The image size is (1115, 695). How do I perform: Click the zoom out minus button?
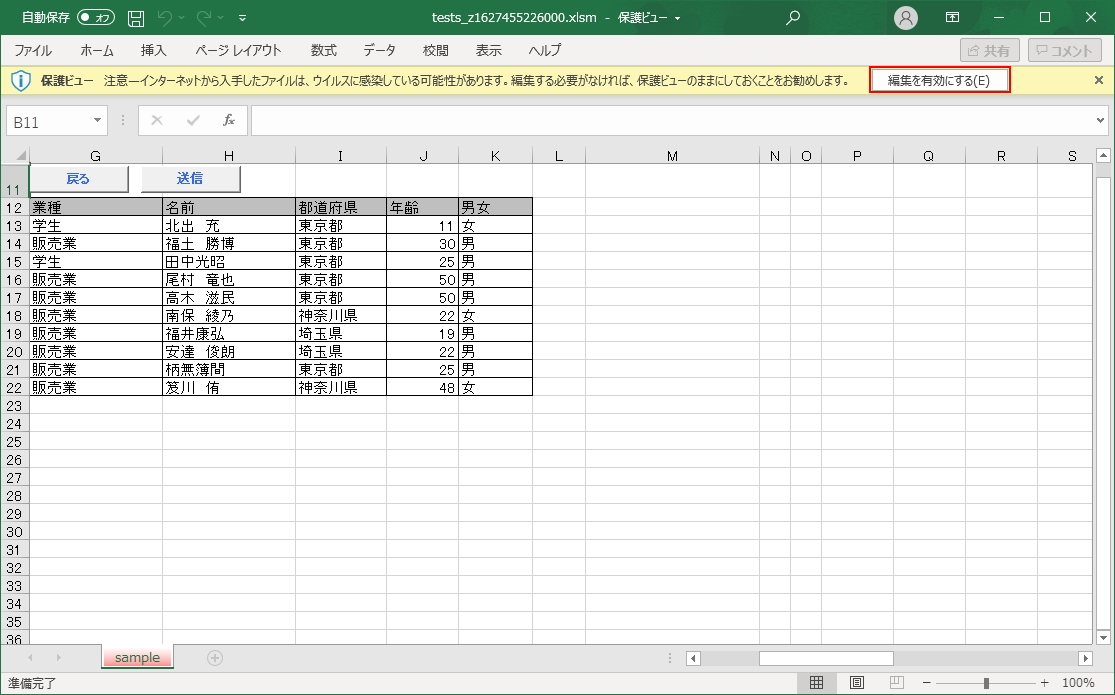coord(927,683)
